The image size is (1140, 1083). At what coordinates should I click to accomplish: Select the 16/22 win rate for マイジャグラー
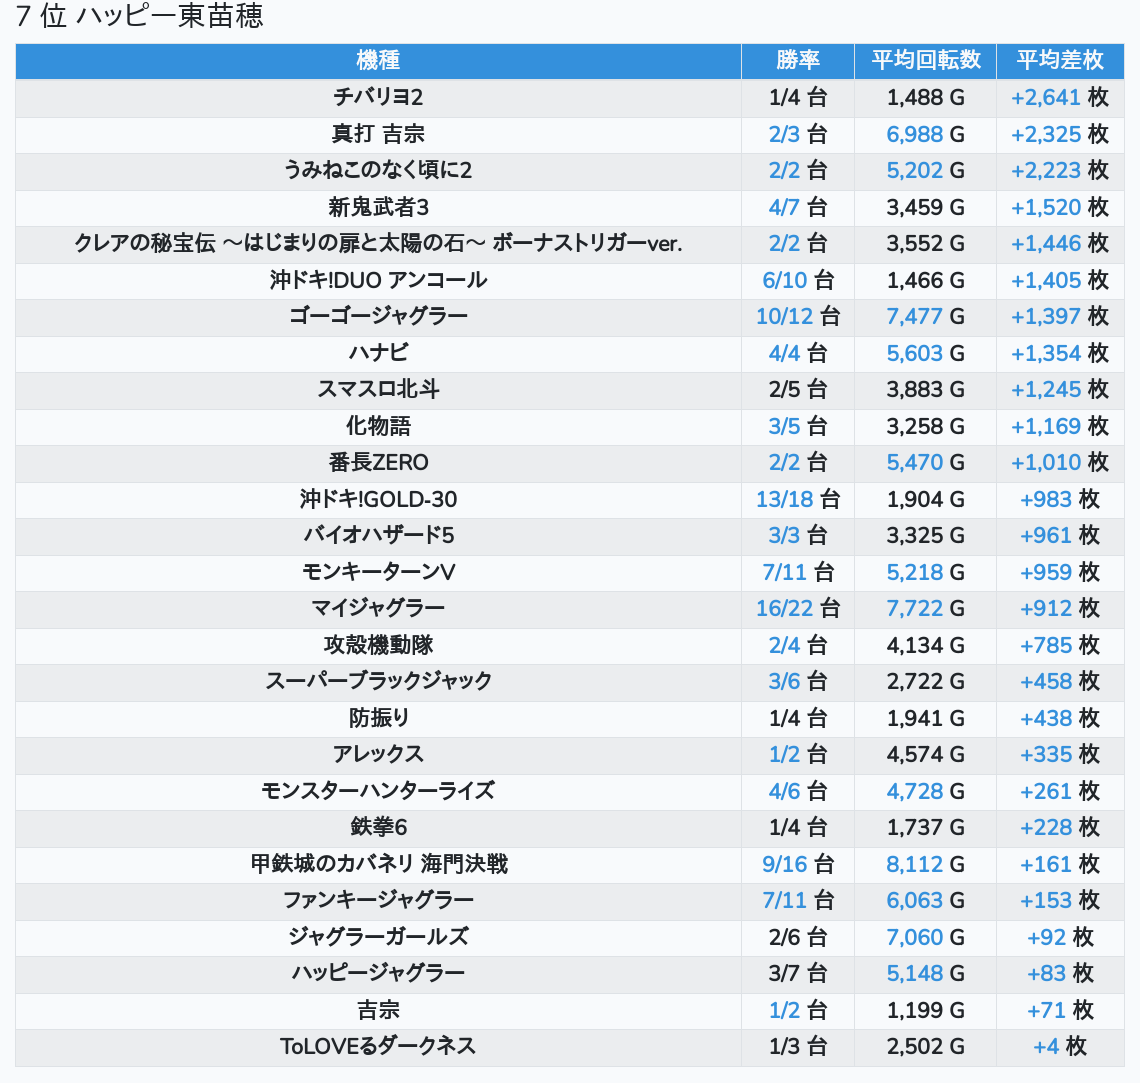pos(784,609)
